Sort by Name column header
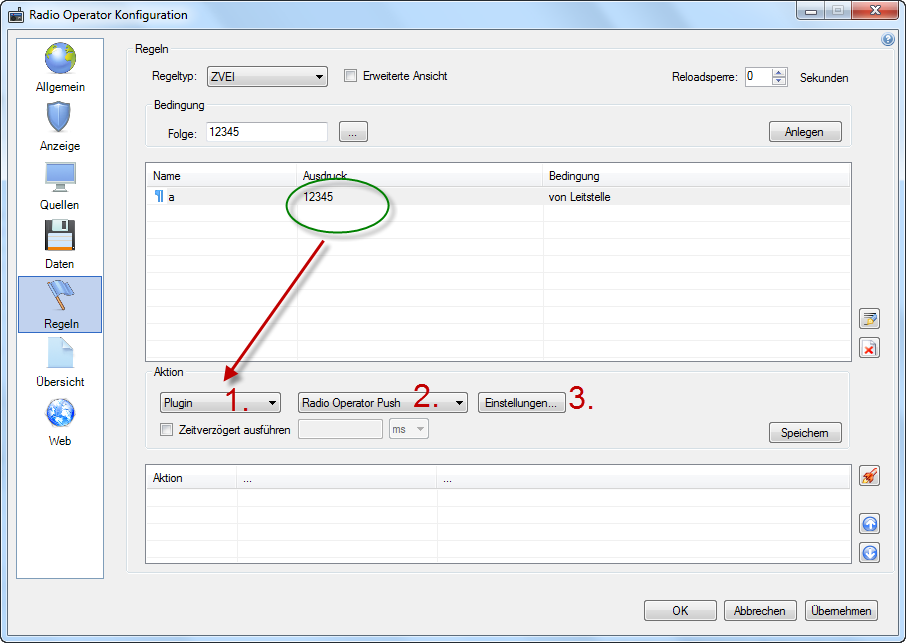906x643 pixels. (222, 176)
